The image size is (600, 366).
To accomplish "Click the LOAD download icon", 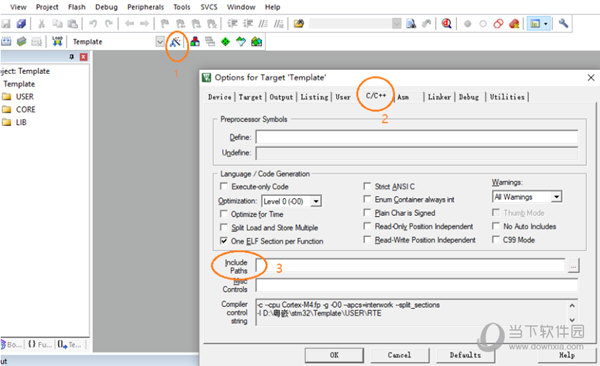I will [57, 41].
